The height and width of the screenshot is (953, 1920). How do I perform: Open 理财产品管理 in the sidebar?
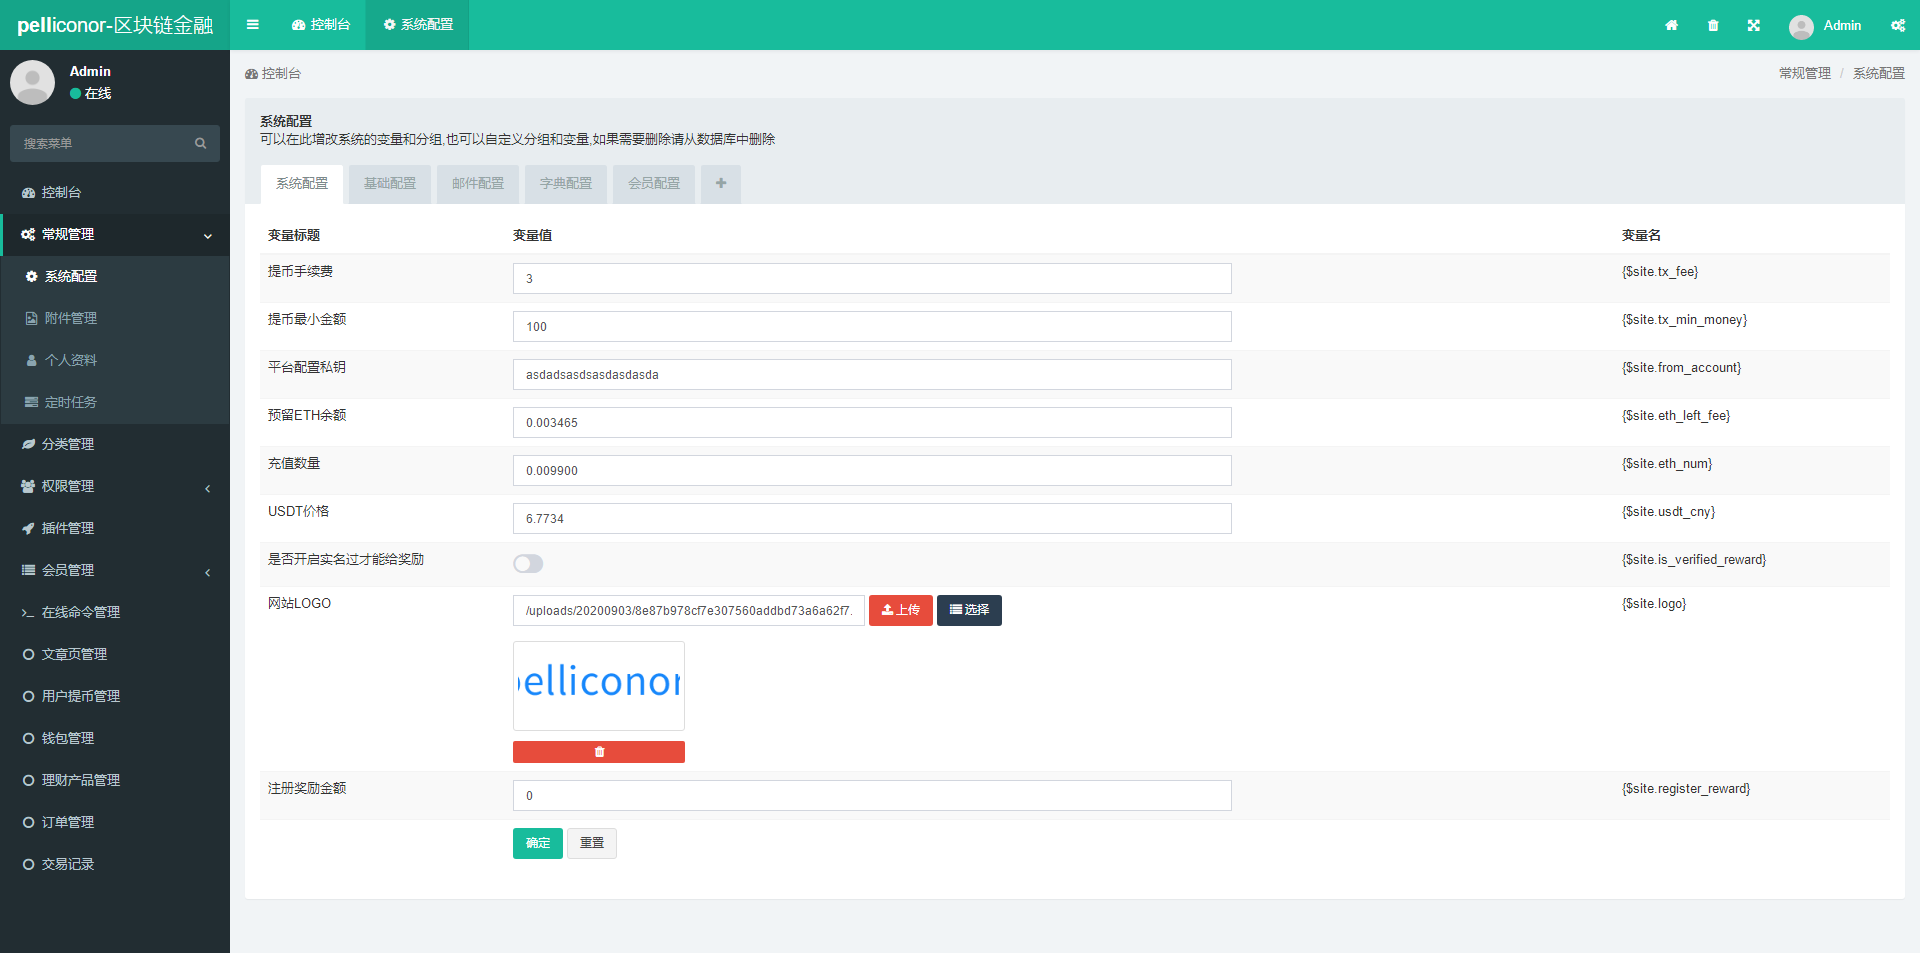tap(115, 780)
